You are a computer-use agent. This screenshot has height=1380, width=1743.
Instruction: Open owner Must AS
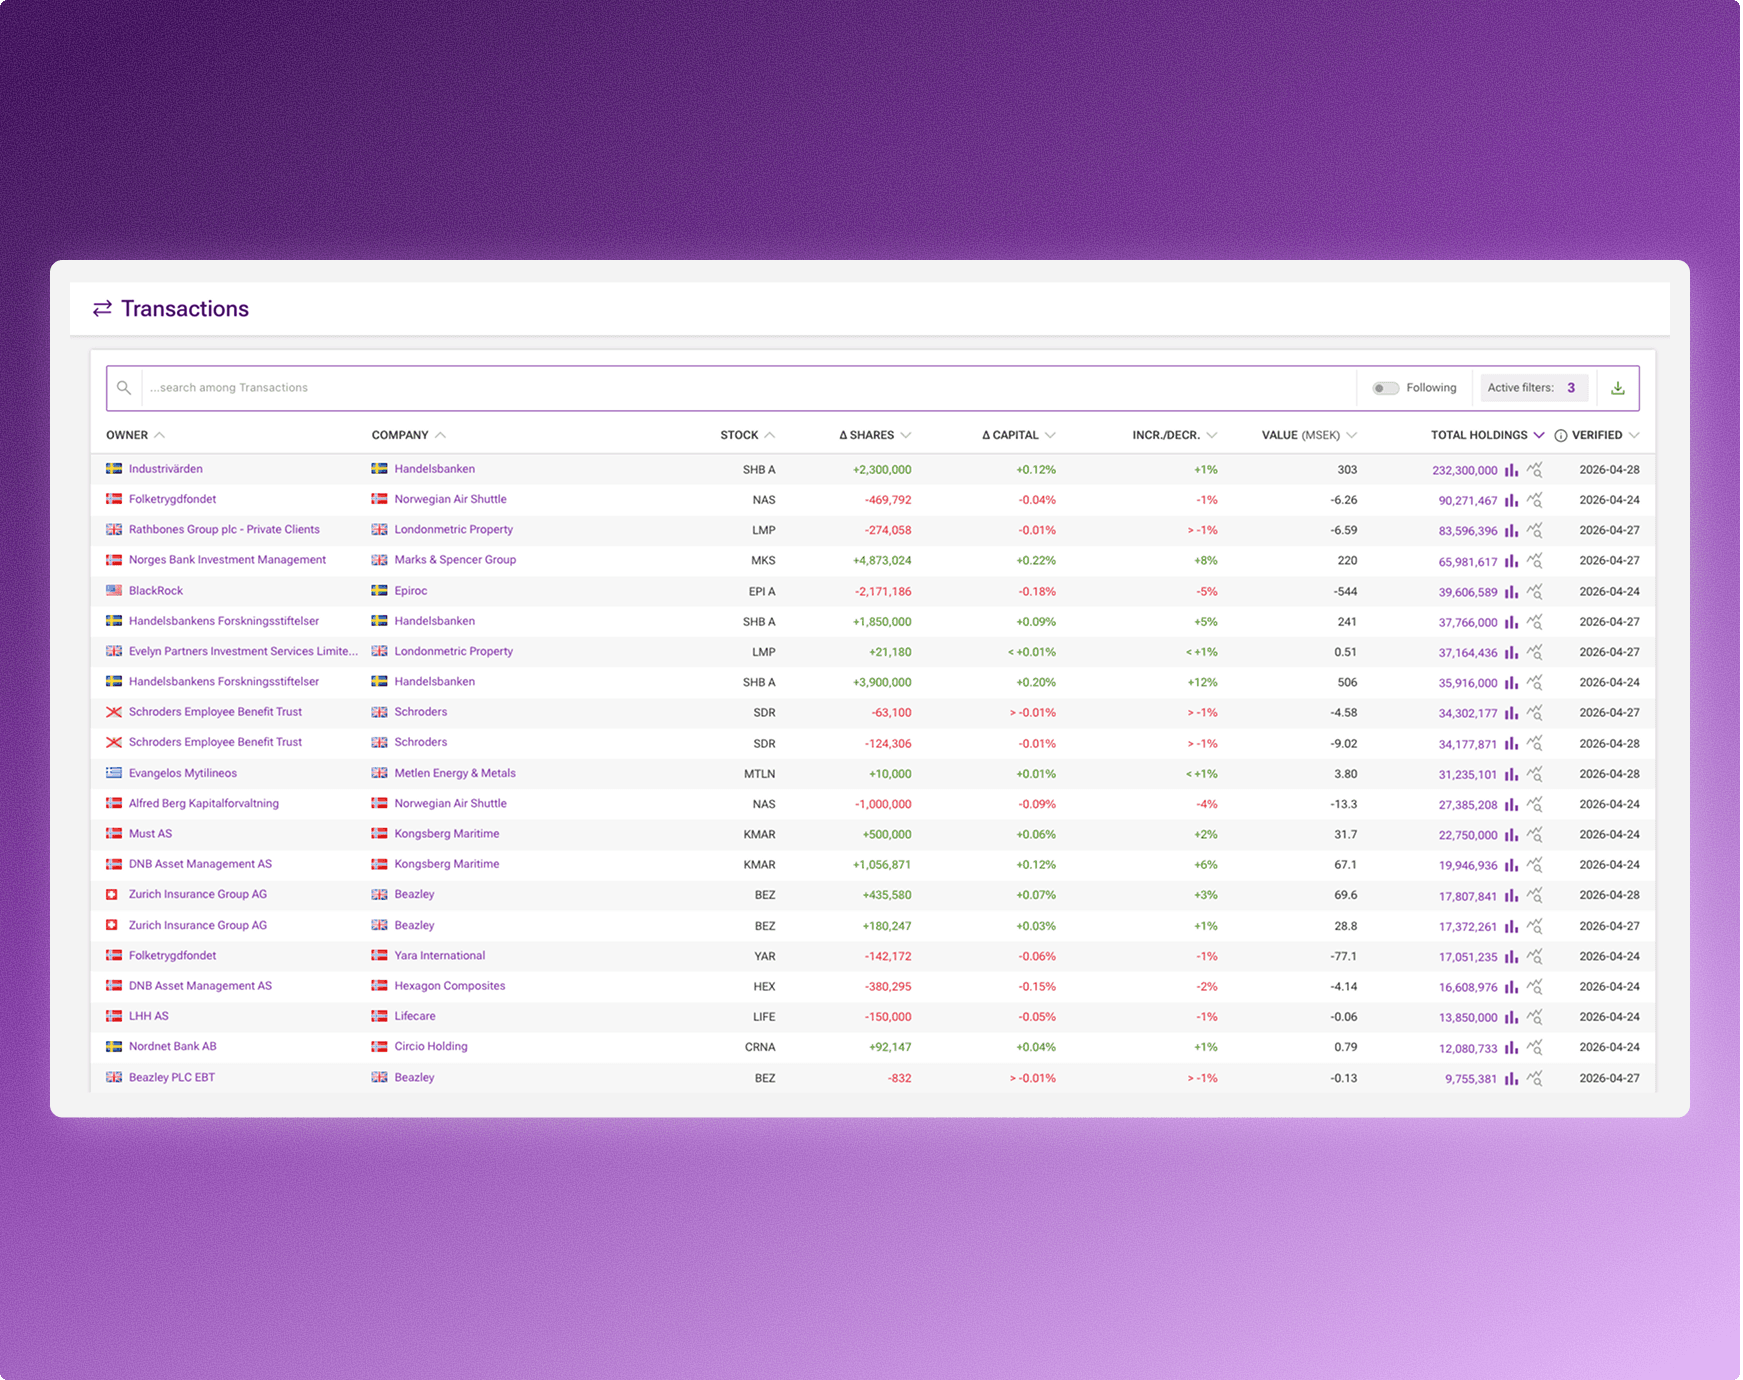pyautogui.click(x=150, y=834)
